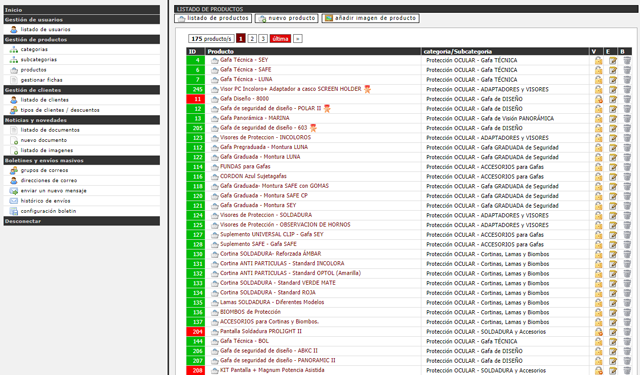Viewport: 640px width, 375px height.
Task: Click añadir imagen de producto button
Action: tap(370, 18)
